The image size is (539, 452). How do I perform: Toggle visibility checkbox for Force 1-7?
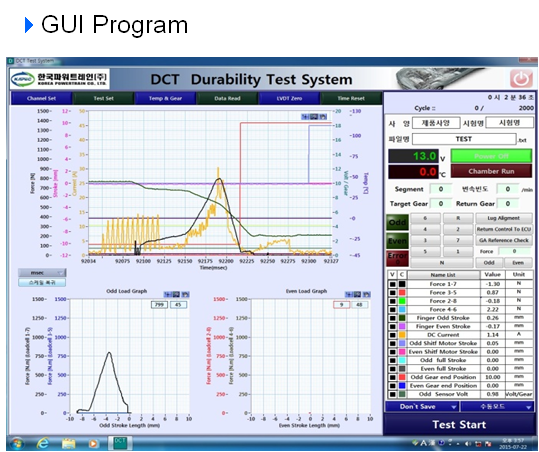[393, 284]
